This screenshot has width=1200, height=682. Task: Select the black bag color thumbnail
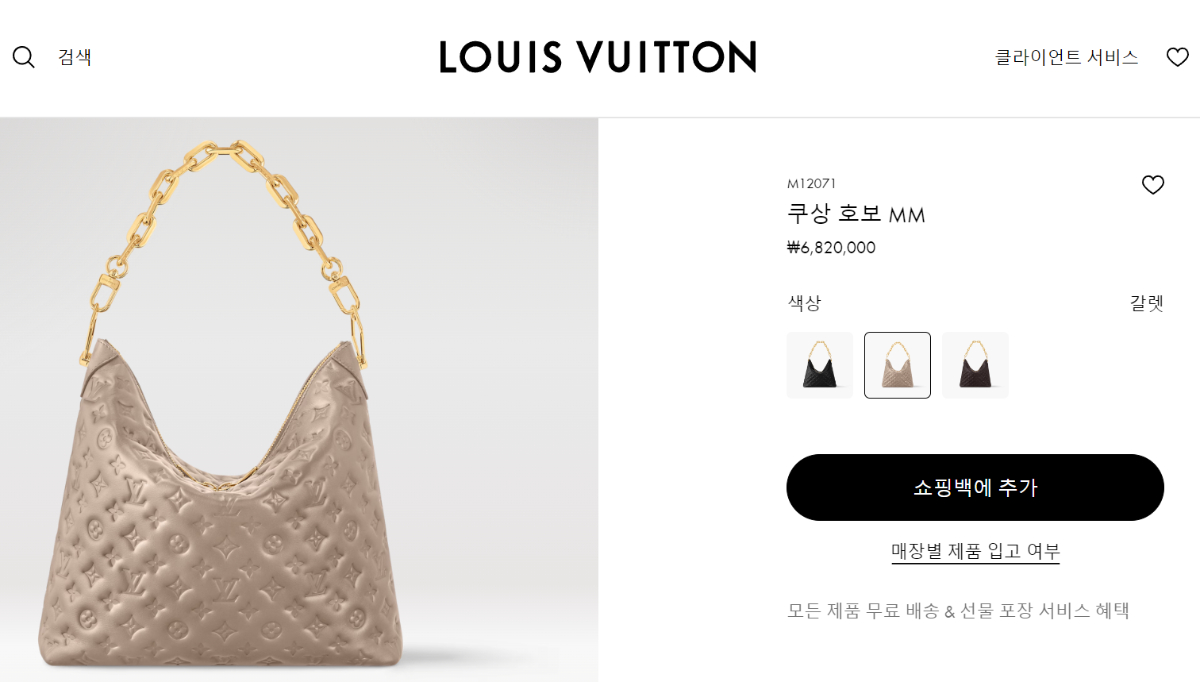click(x=820, y=365)
